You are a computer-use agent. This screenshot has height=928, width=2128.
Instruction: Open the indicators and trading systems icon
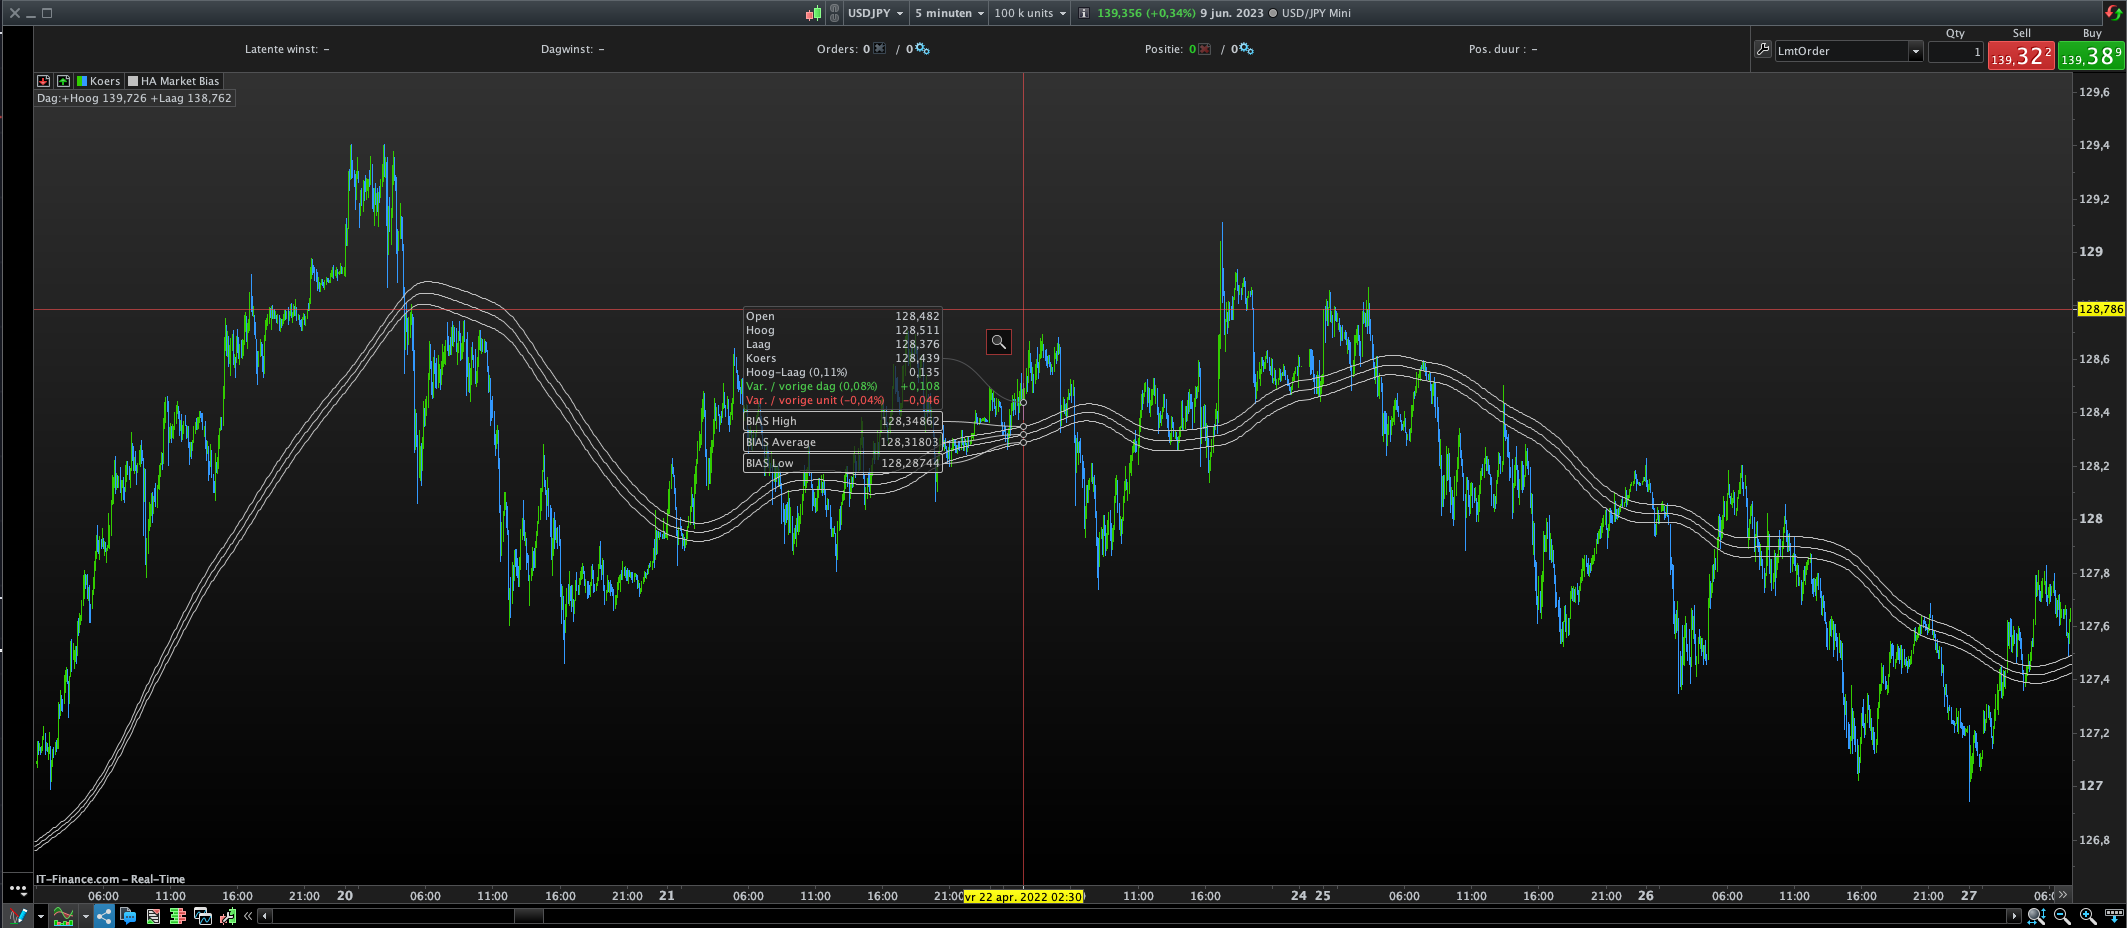[x=63, y=916]
